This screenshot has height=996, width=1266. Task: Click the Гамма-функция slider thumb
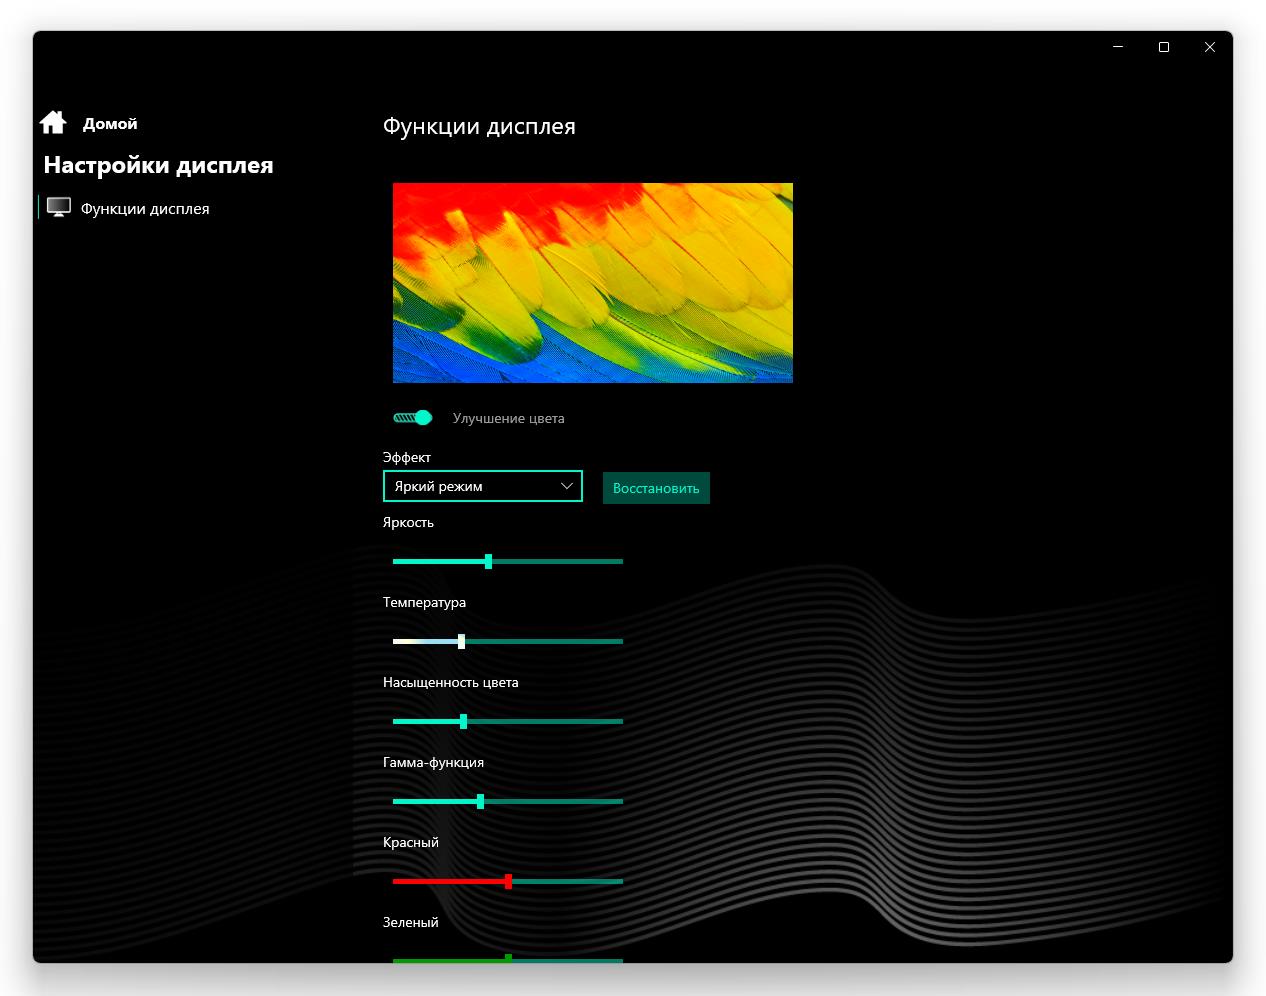coord(480,801)
